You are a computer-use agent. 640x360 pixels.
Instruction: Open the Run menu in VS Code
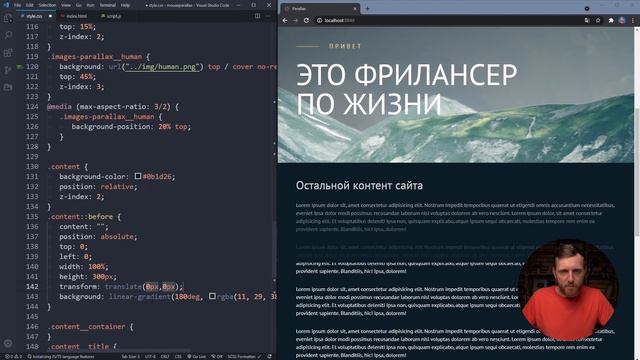(91, 5)
